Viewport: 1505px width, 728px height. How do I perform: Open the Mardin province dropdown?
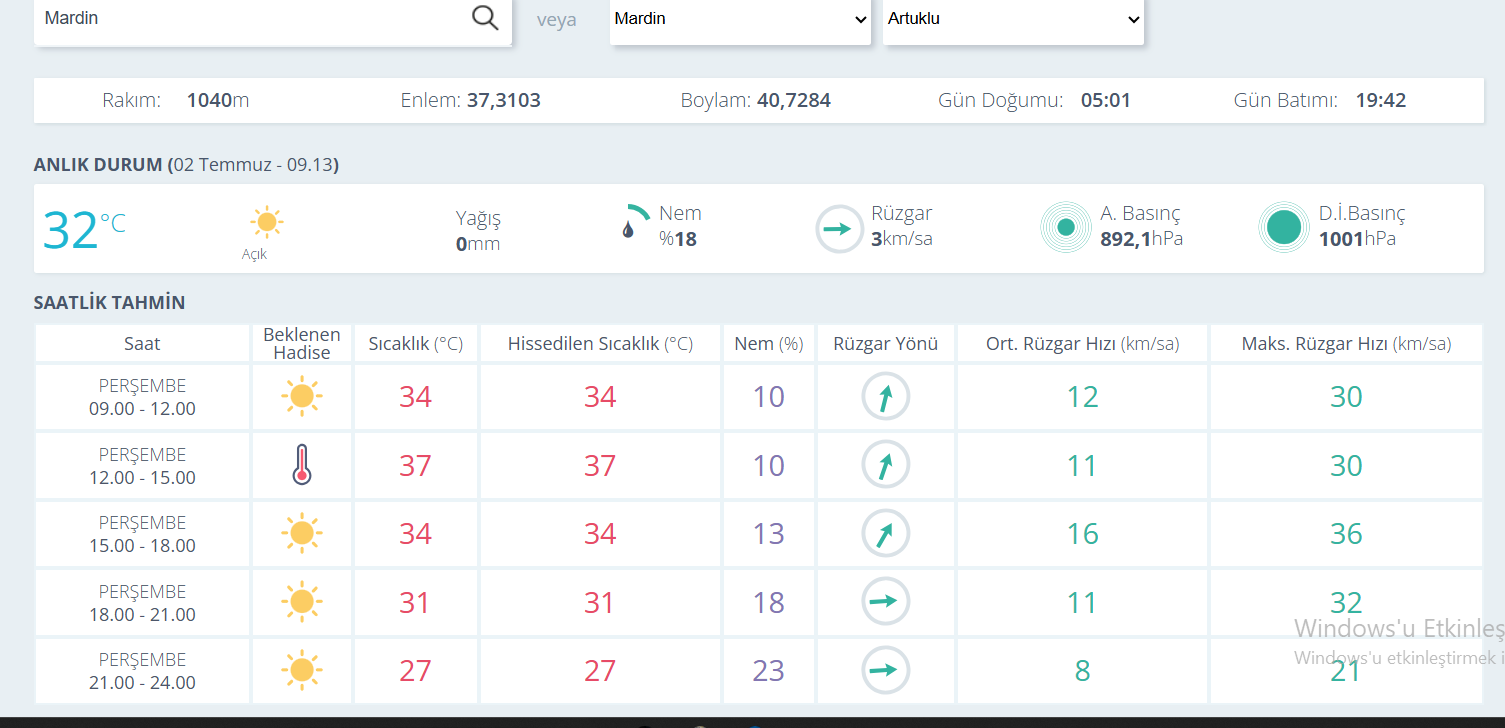(740, 19)
